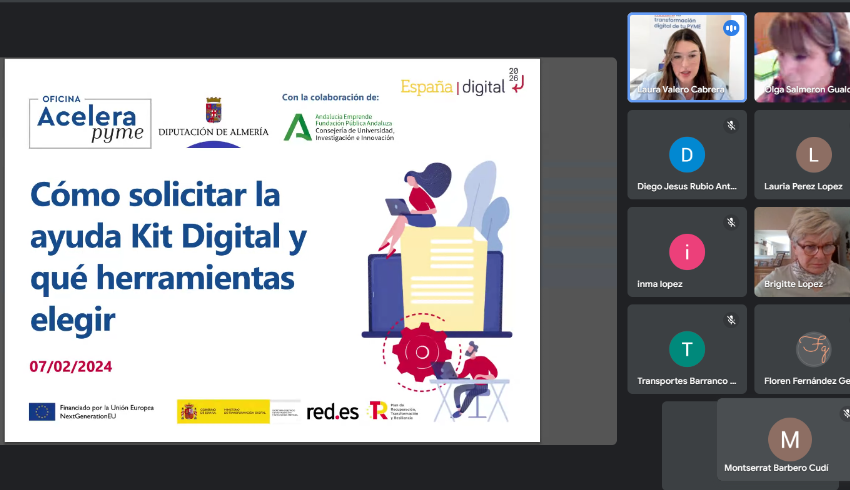Click the muted mic icon on Montserrat's tile

(847, 414)
